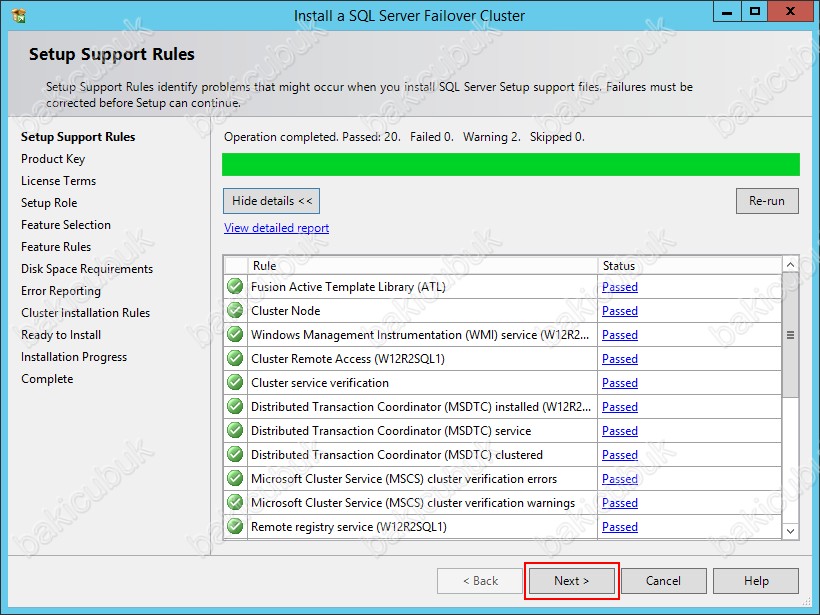Screen dimensions: 820x615
Task: Close the setup window
Action: 791,12
